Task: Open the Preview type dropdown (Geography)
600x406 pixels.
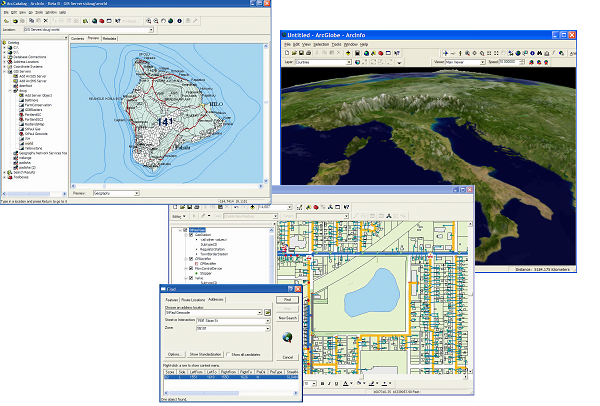Action: click(x=136, y=192)
